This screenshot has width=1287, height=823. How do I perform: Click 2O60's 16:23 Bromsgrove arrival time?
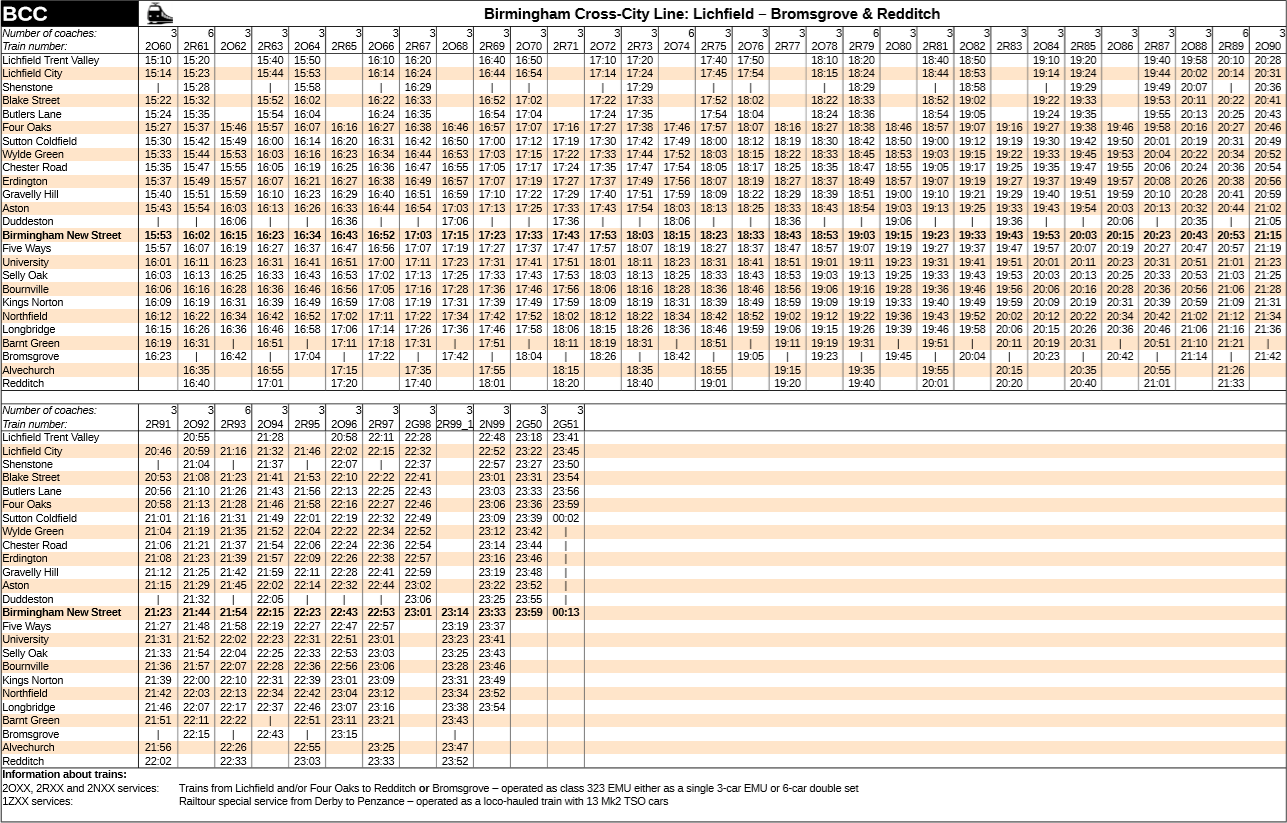tap(158, 357)
